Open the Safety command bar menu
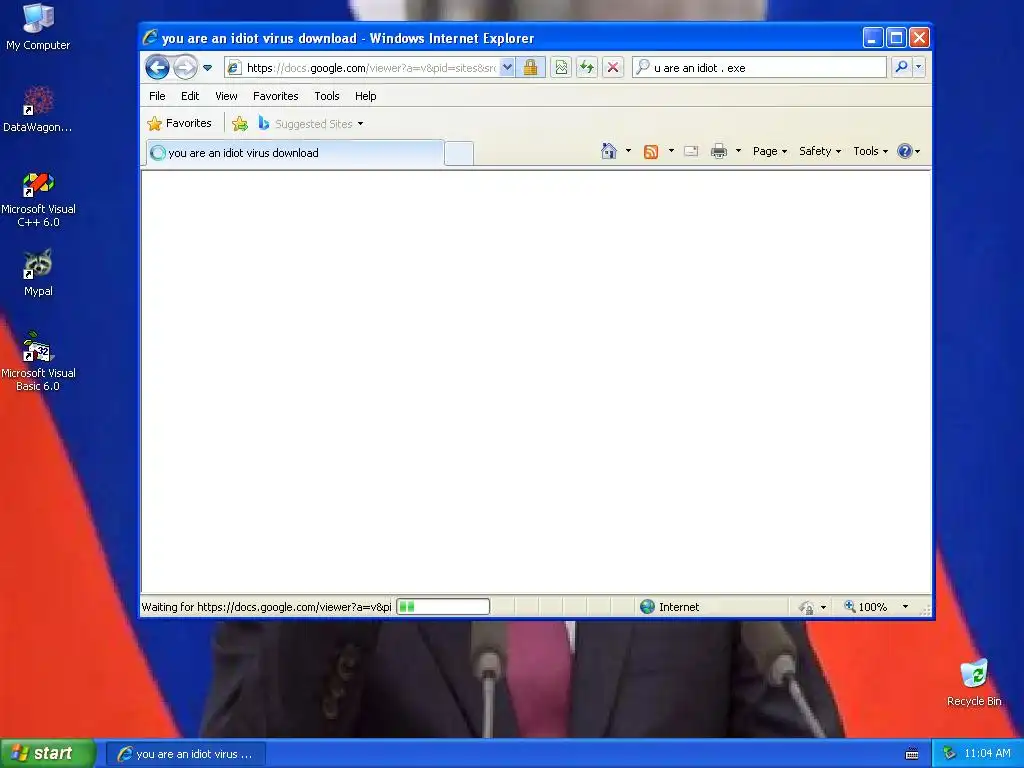This screenshot has height=768, width=1024. [820, 152]
